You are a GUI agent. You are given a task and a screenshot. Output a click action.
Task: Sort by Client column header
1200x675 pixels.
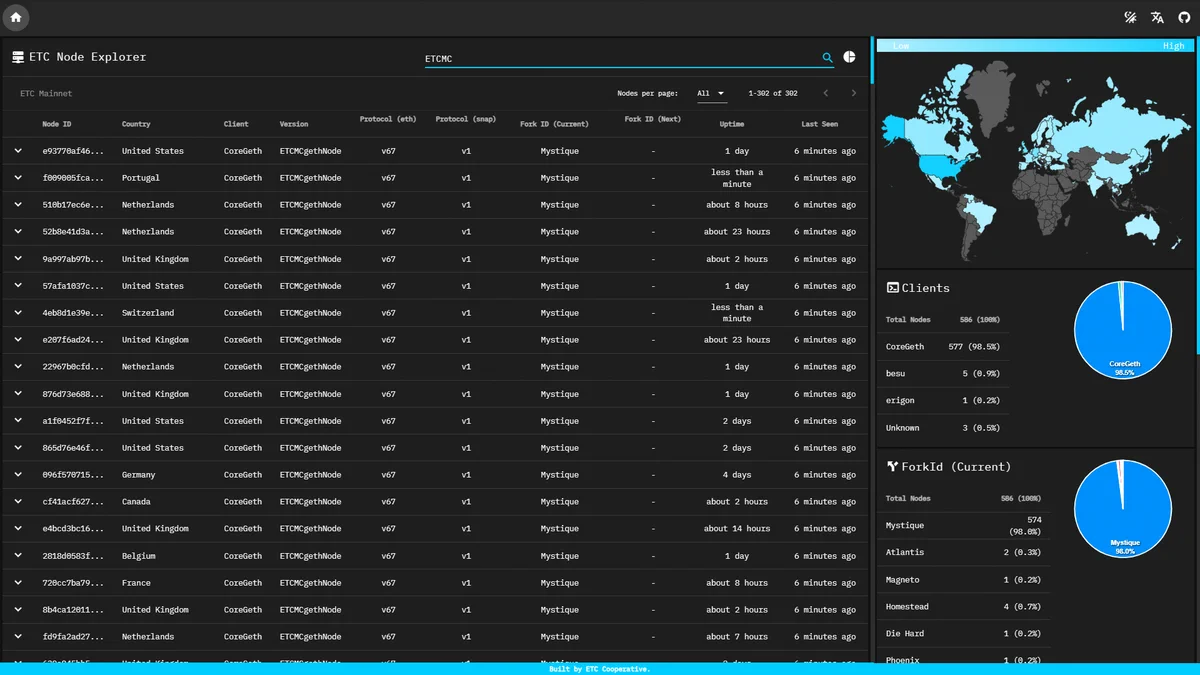[236, 124]
